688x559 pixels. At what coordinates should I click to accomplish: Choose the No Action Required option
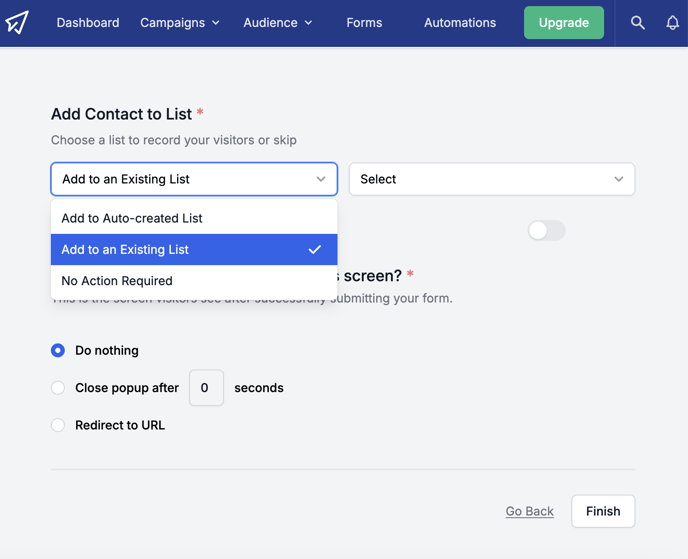(194, 281)
